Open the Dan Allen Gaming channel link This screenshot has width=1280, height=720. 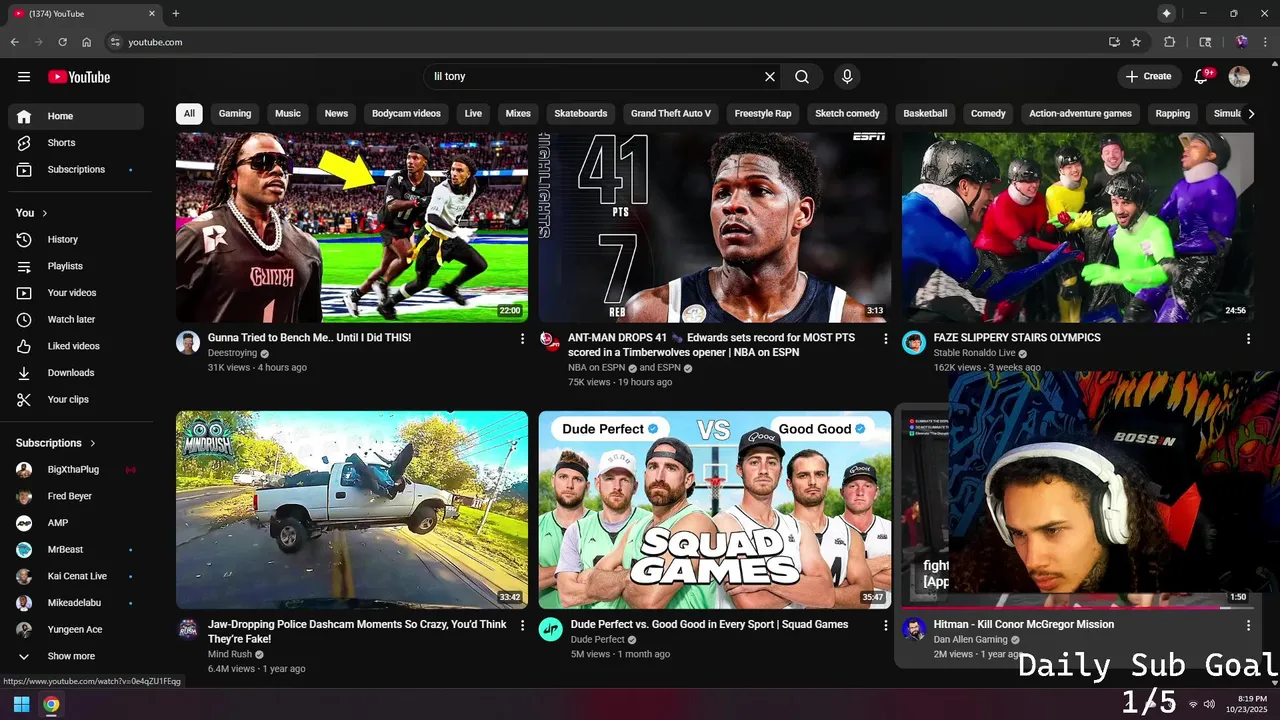tap(970, 640)
